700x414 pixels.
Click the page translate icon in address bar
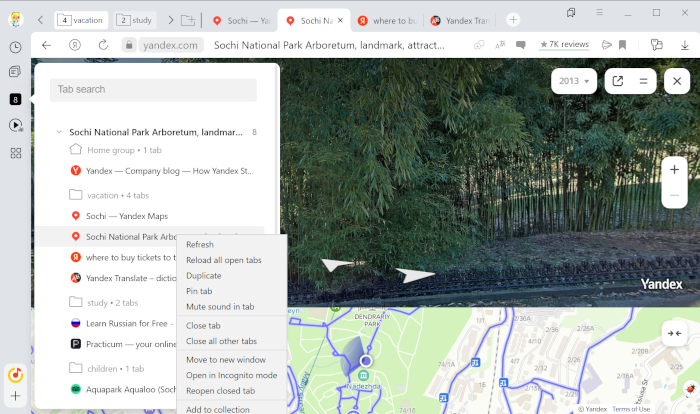[500, 45]
